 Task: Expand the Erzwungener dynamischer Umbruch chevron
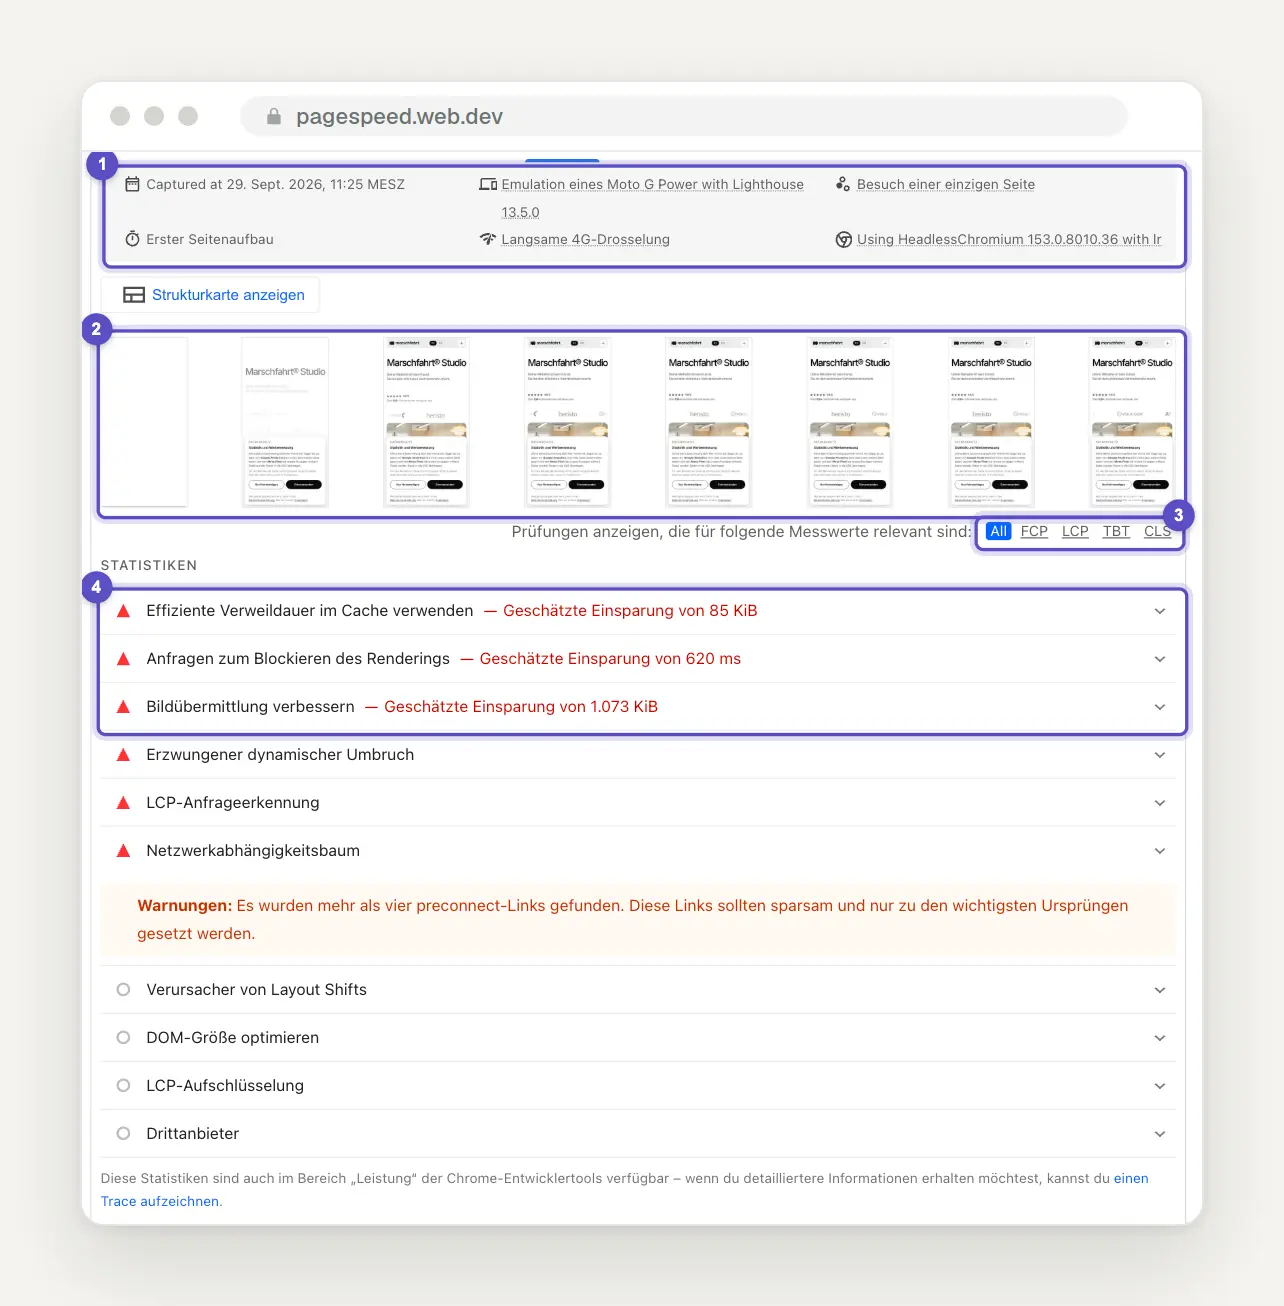1160,755
